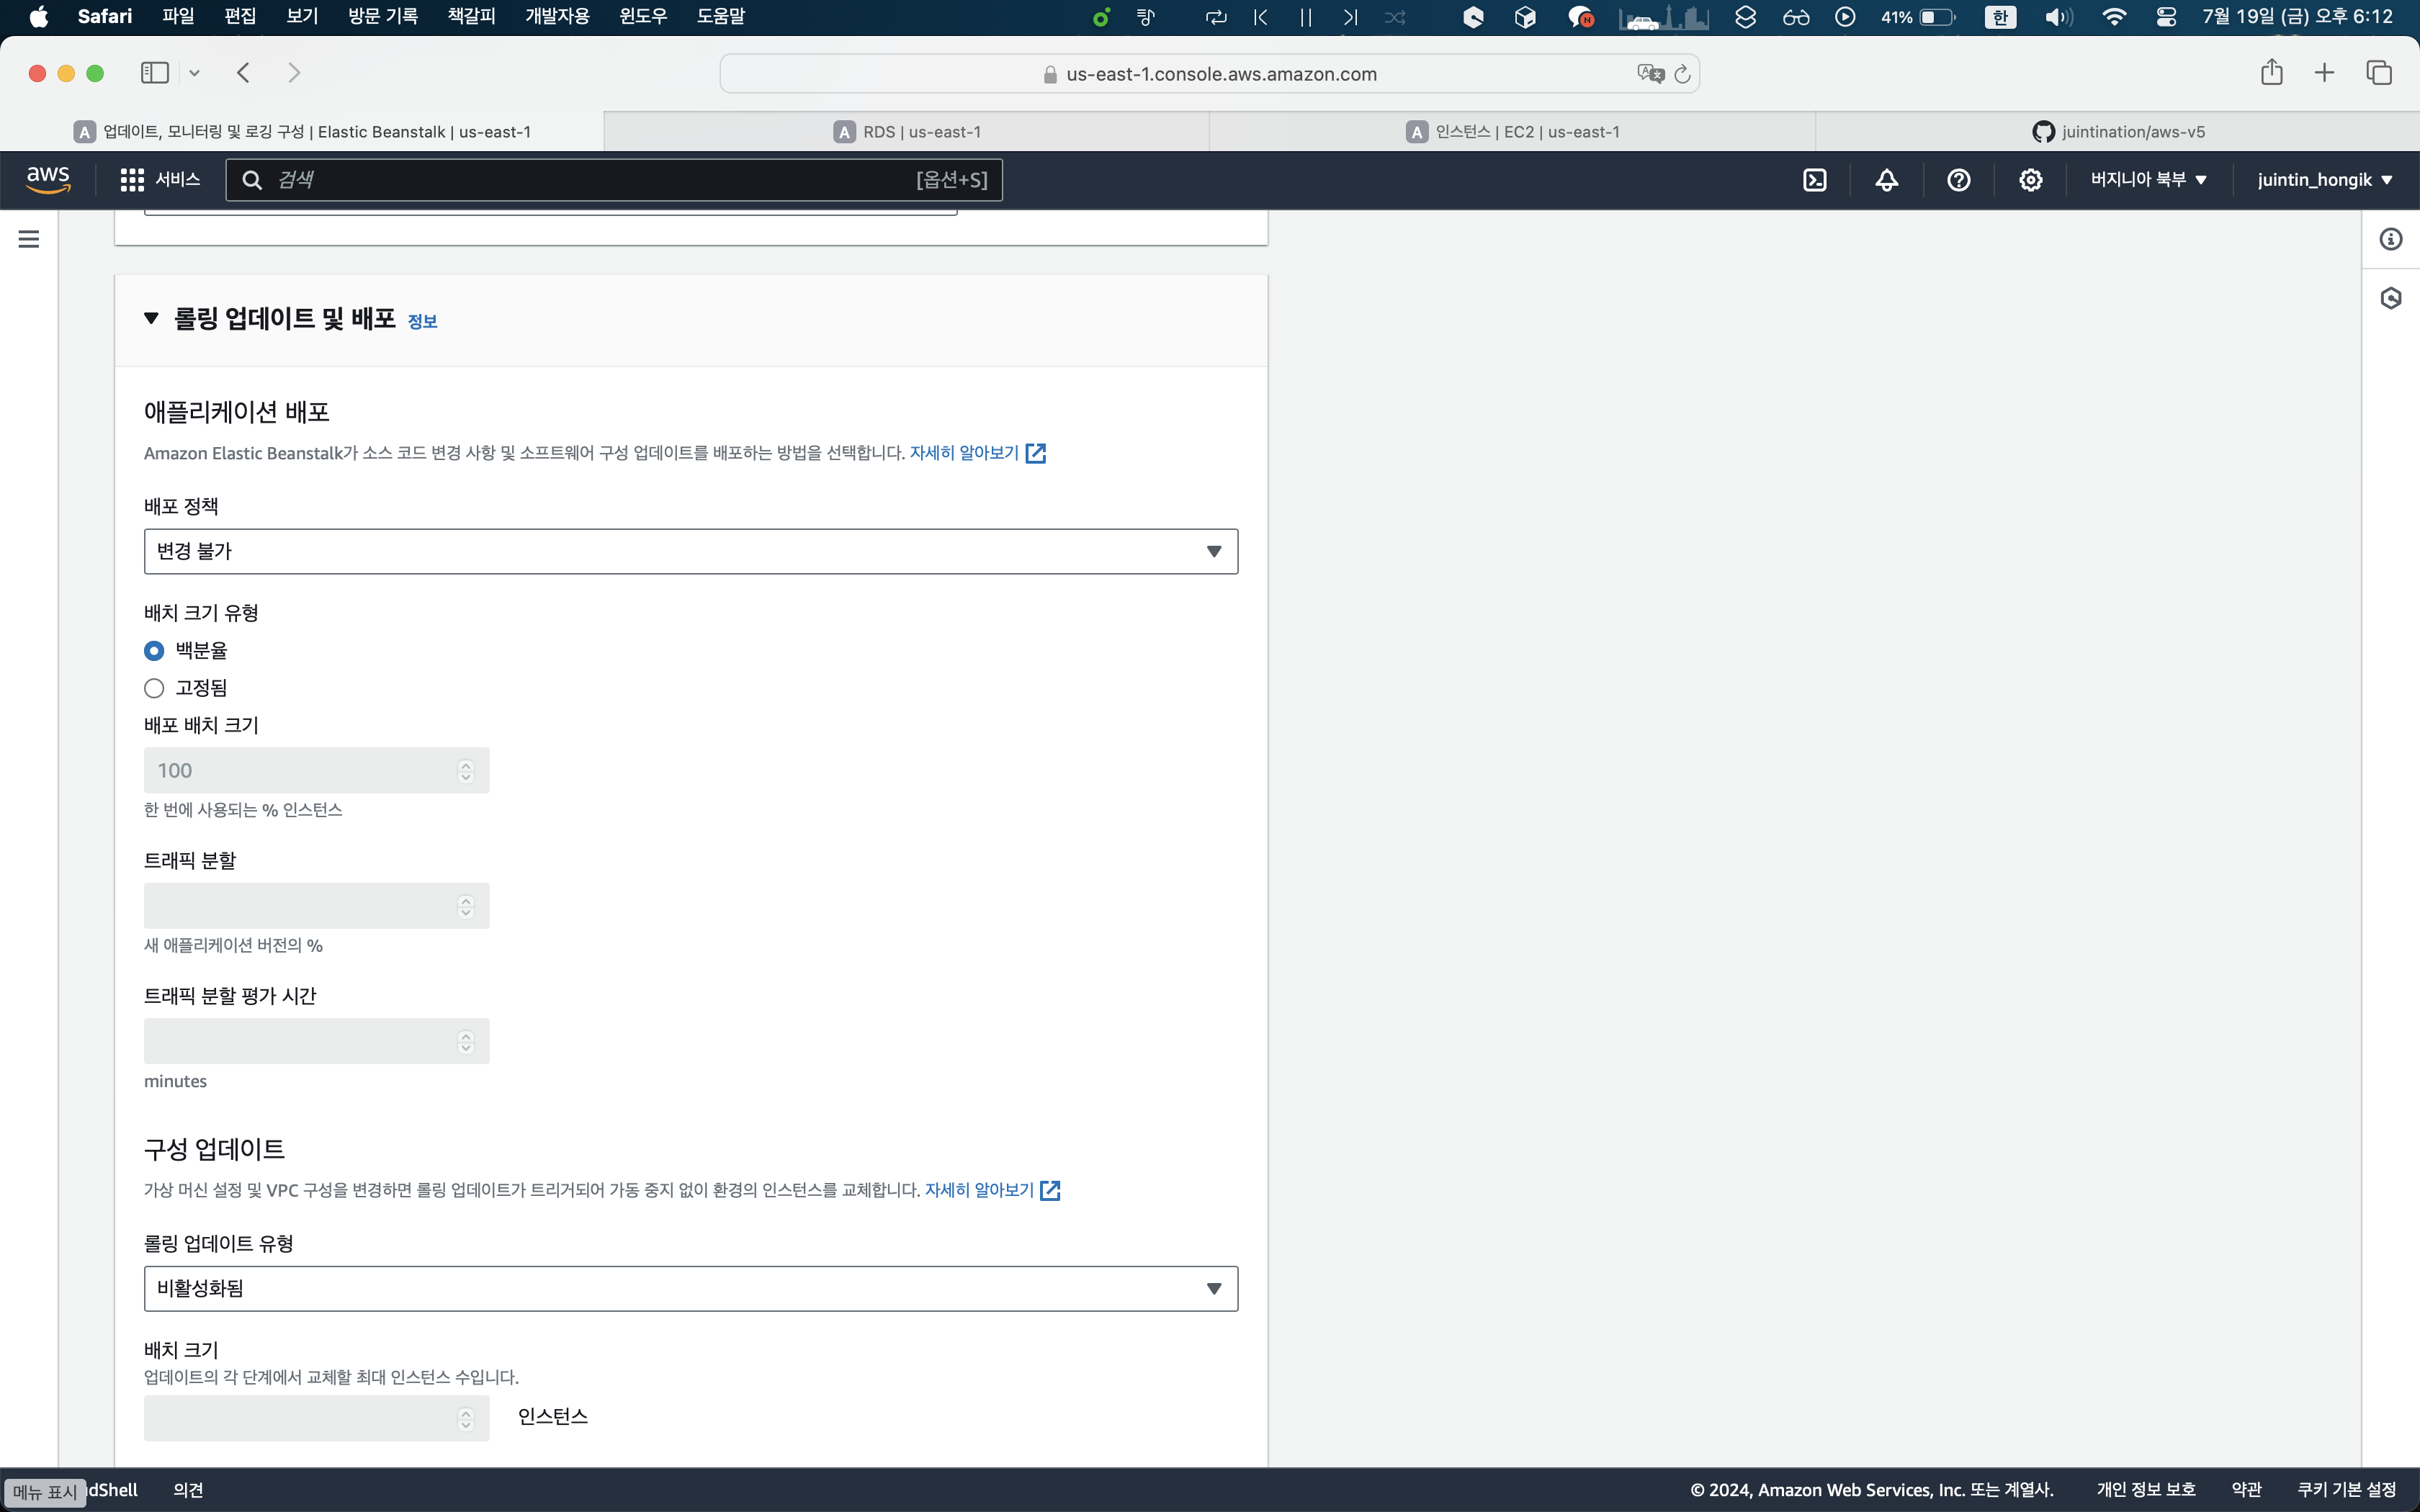Image resolution: width=2420 pixels, height=1512 pixels.
Task: Open the info panel icon on right
Action: [2390, 239]
